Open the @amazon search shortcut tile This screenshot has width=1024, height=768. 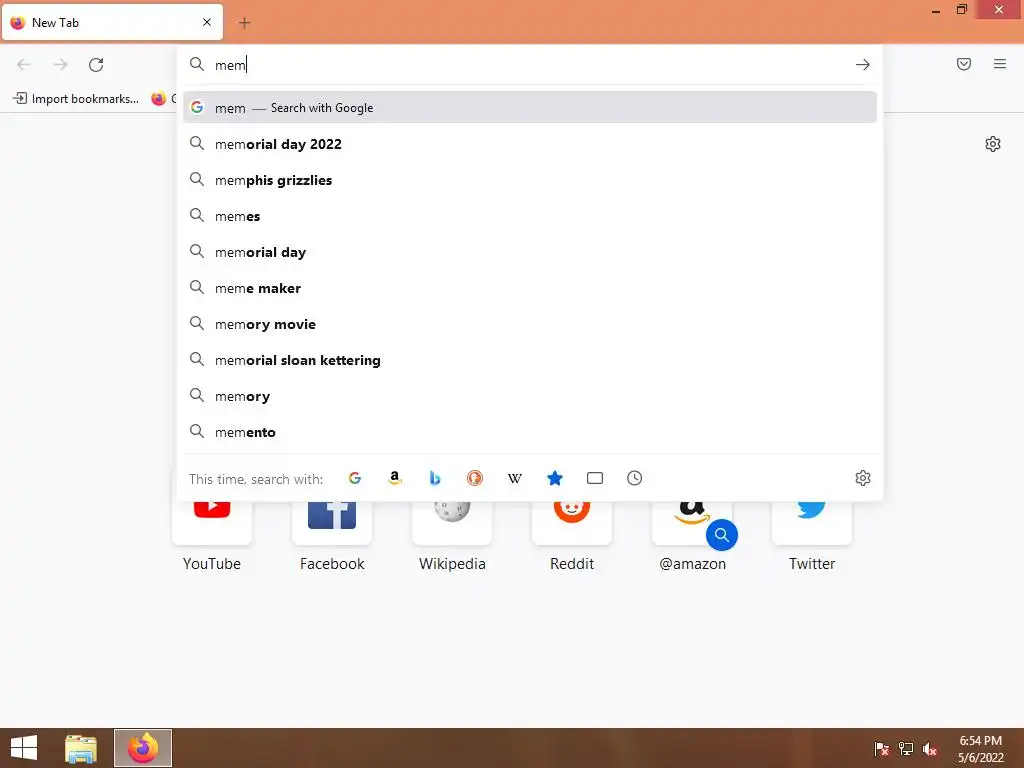click(692, 522)
